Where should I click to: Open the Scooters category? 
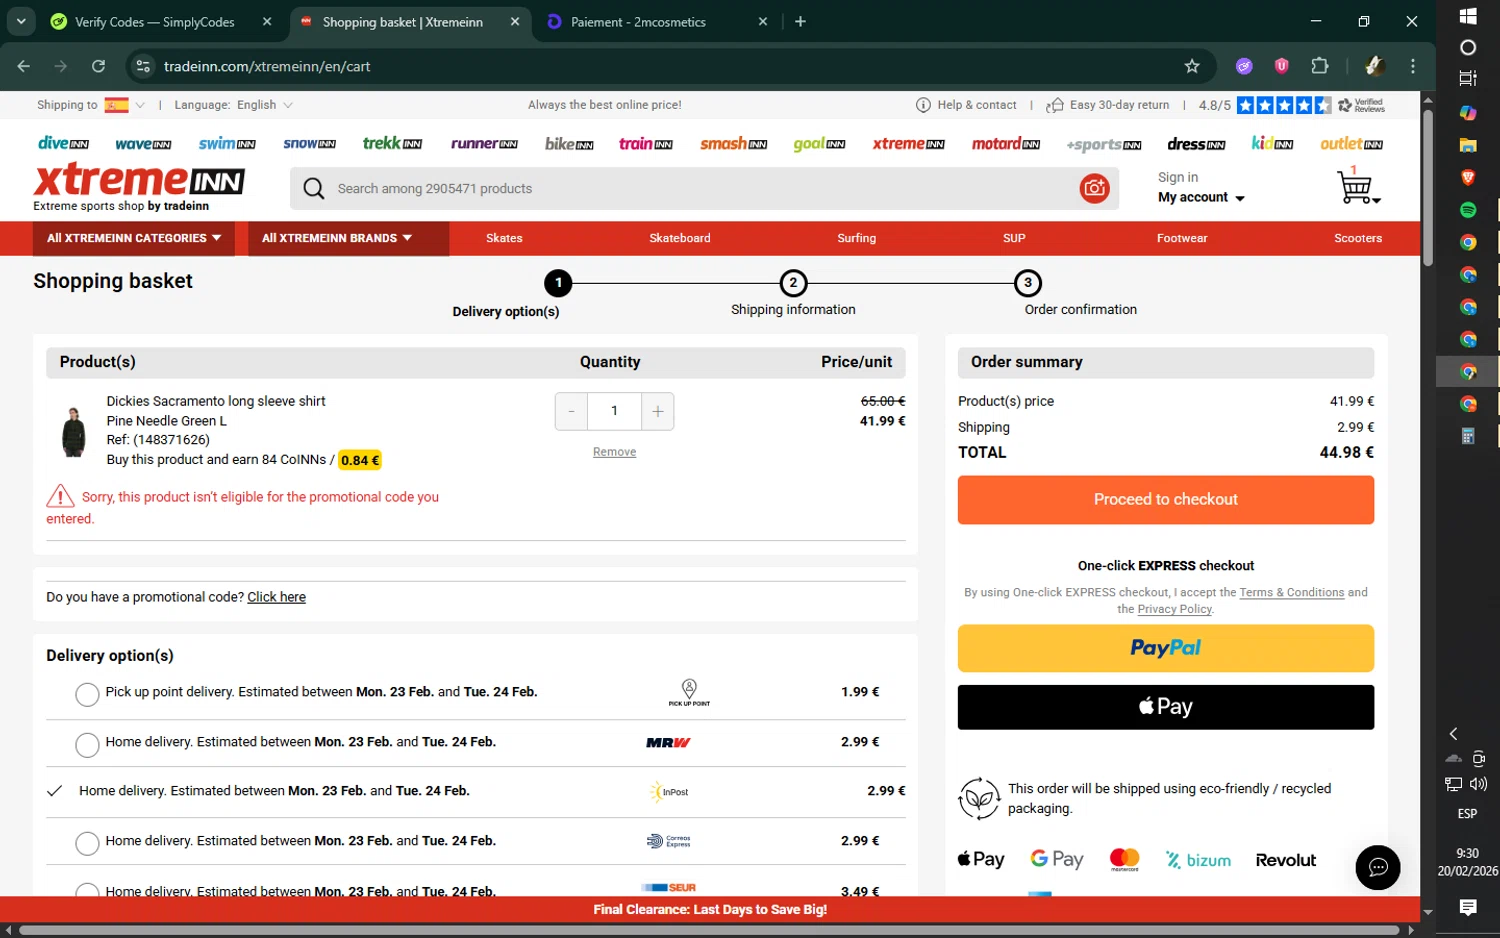coord(1358,238)
